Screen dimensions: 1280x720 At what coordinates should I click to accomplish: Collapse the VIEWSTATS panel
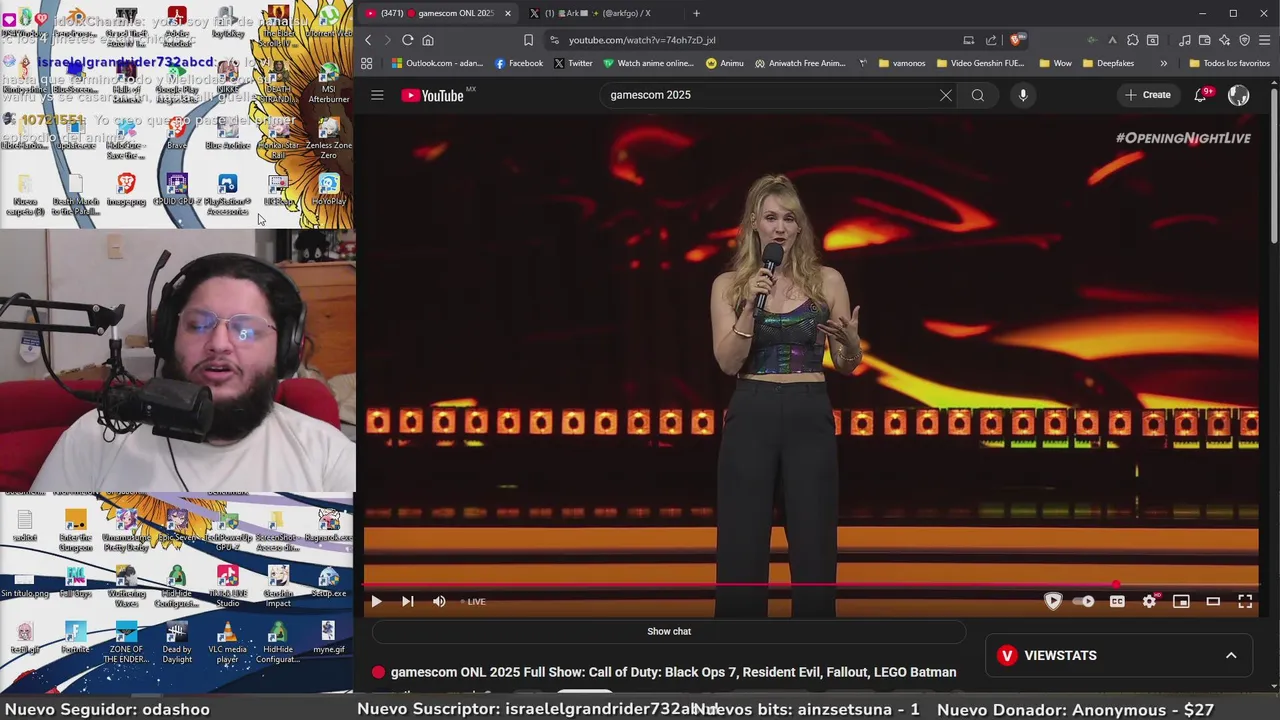click(x=1231, y=655)
